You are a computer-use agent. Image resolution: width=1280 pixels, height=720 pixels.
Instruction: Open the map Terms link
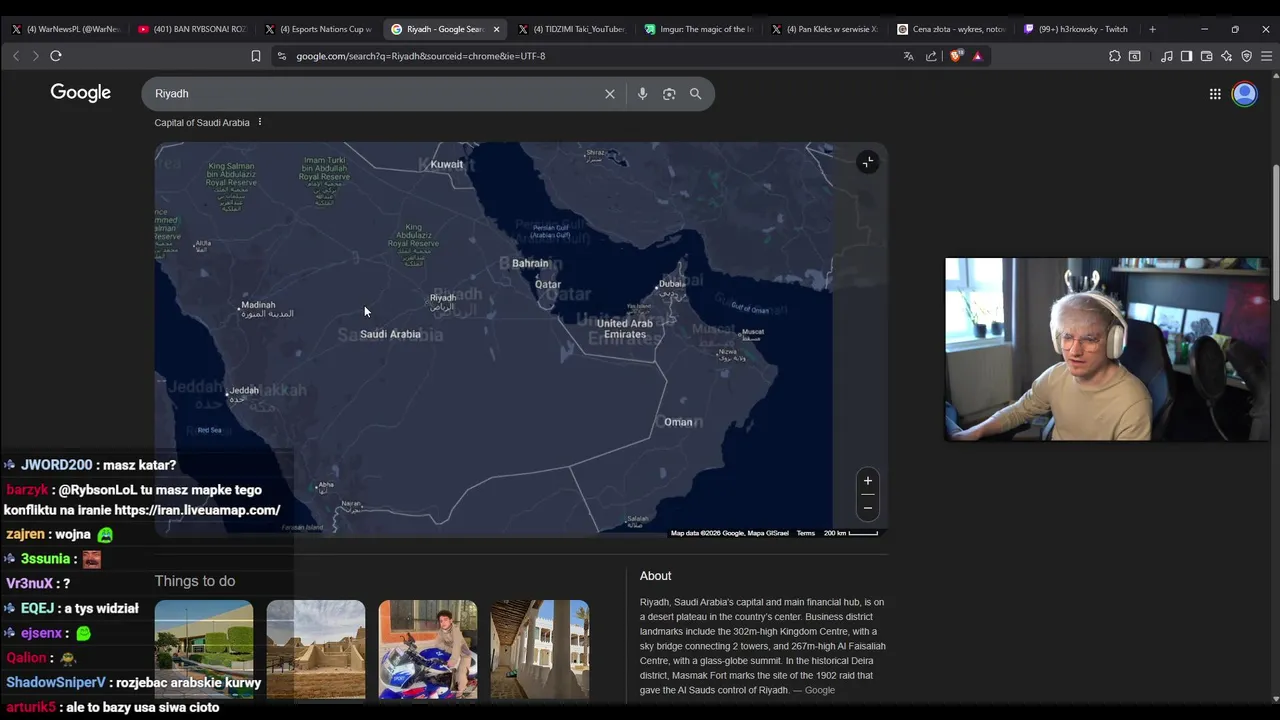(806, 533)
